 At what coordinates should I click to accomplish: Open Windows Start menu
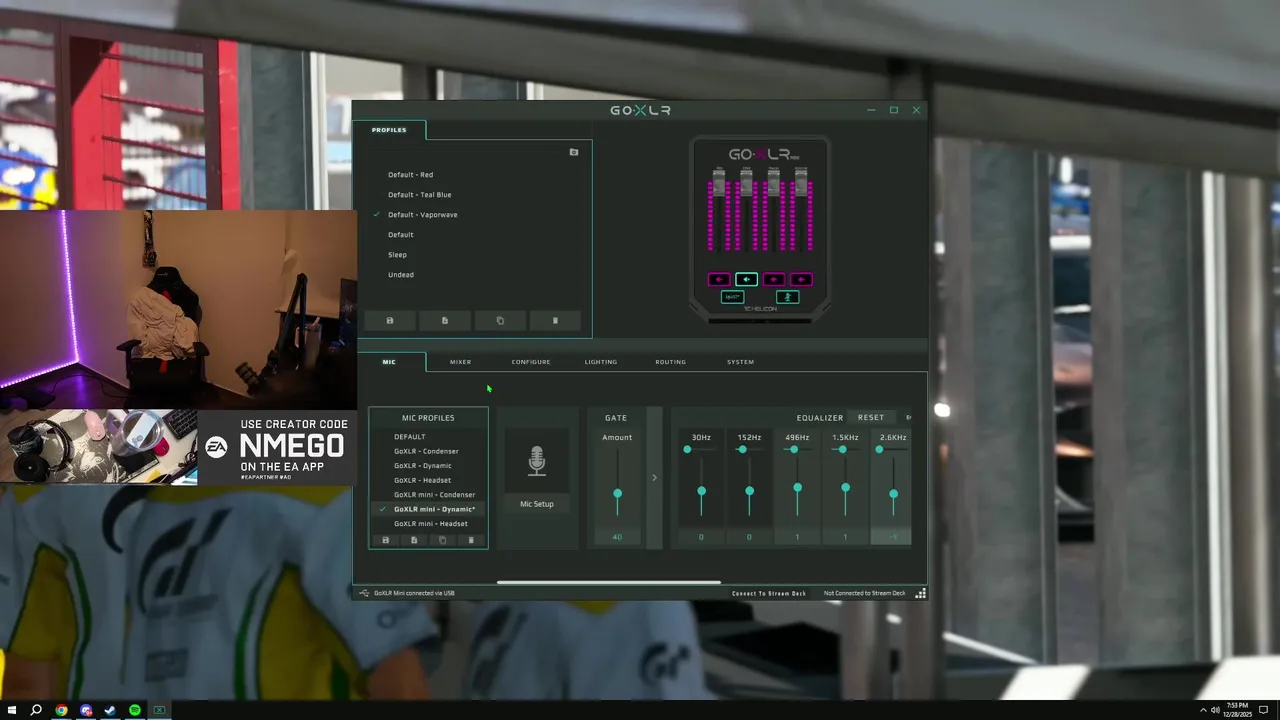[x=11, y=710]
